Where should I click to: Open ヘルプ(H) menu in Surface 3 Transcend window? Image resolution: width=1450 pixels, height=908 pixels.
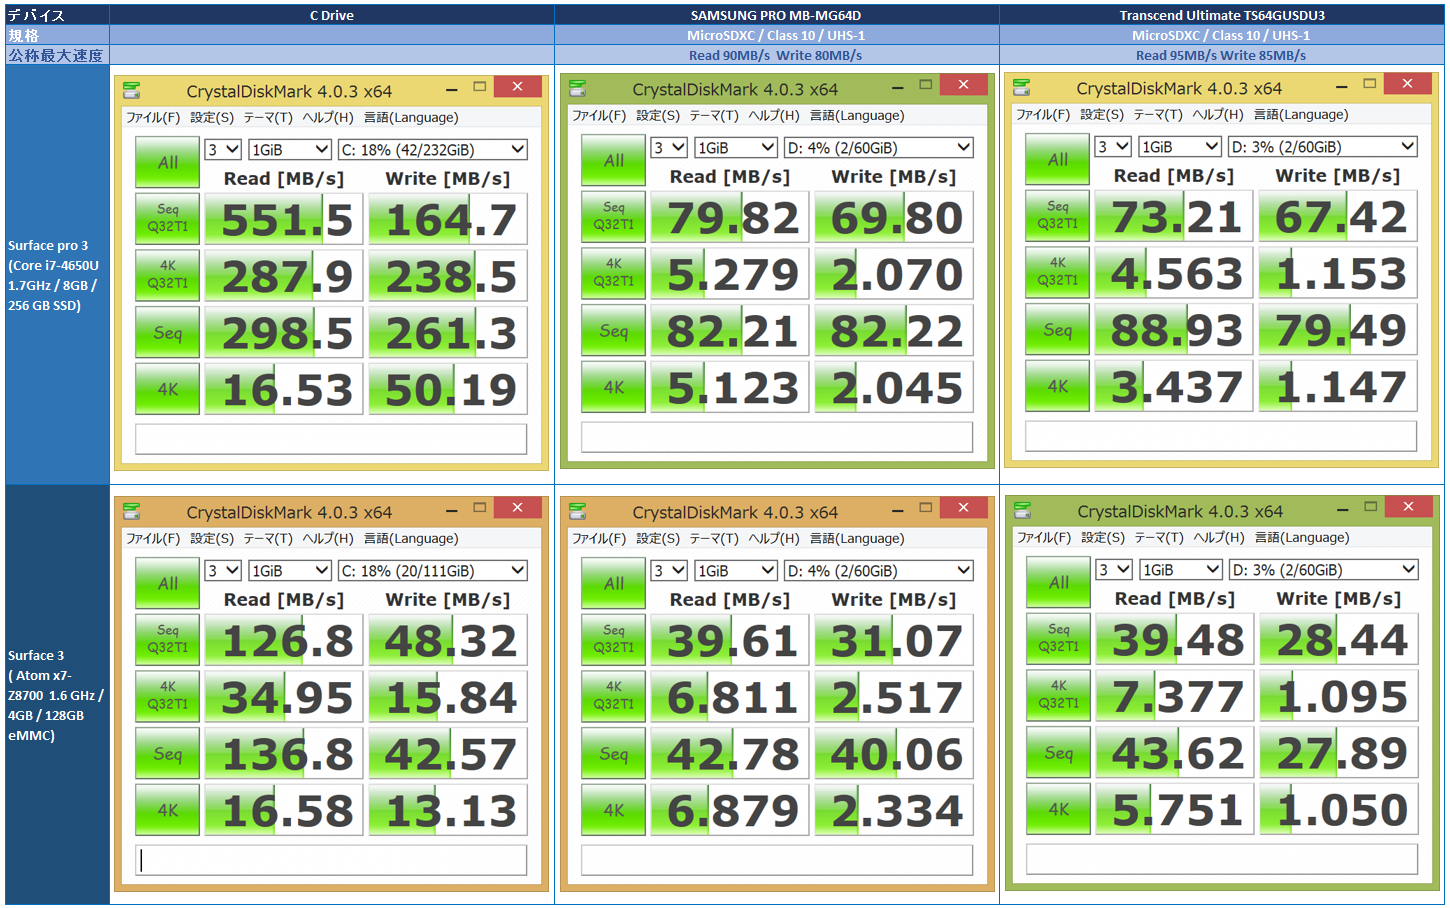(1219, 537)
